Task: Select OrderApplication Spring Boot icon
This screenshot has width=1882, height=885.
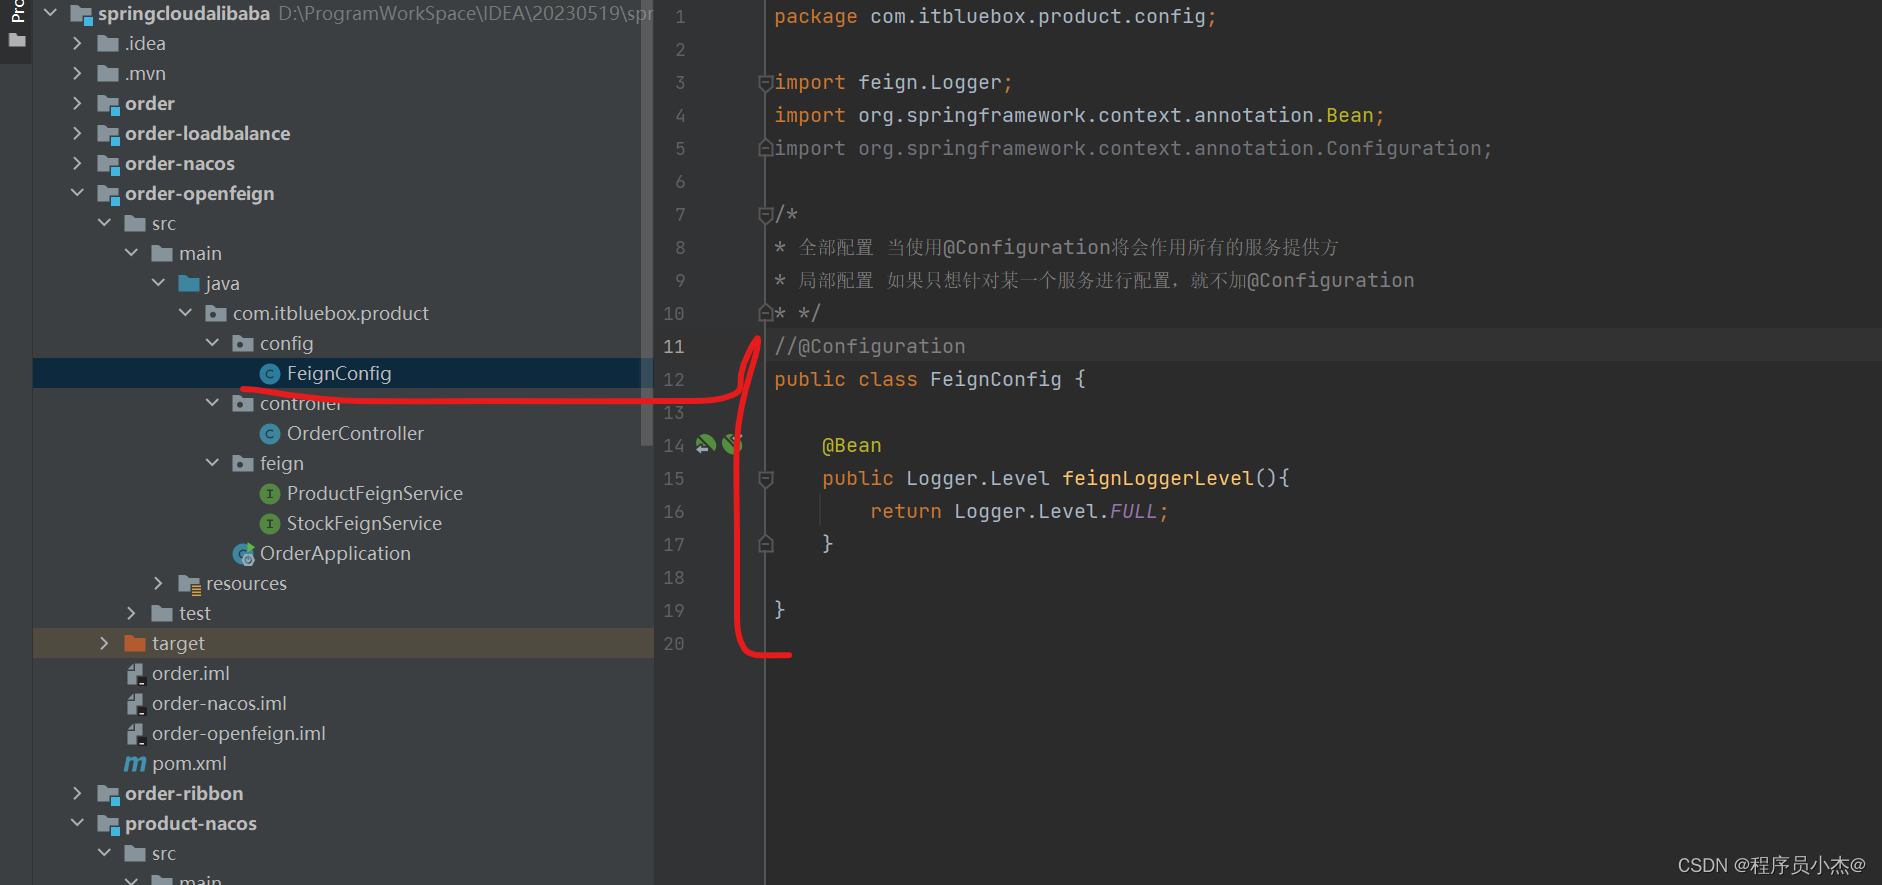Action: (243, 554)
